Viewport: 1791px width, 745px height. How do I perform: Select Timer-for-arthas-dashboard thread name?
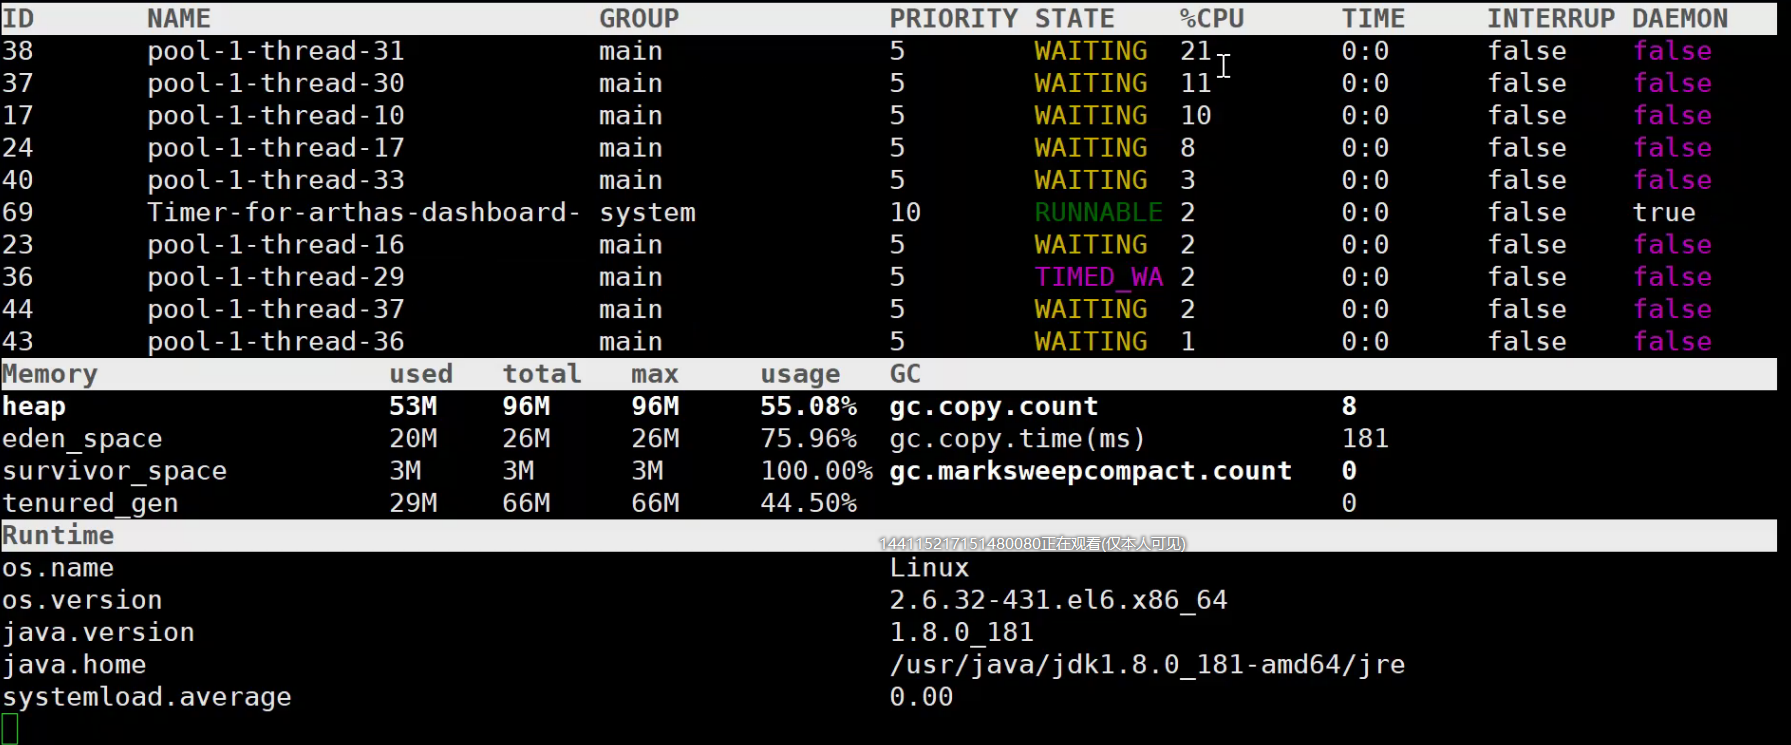coord(364,212)
